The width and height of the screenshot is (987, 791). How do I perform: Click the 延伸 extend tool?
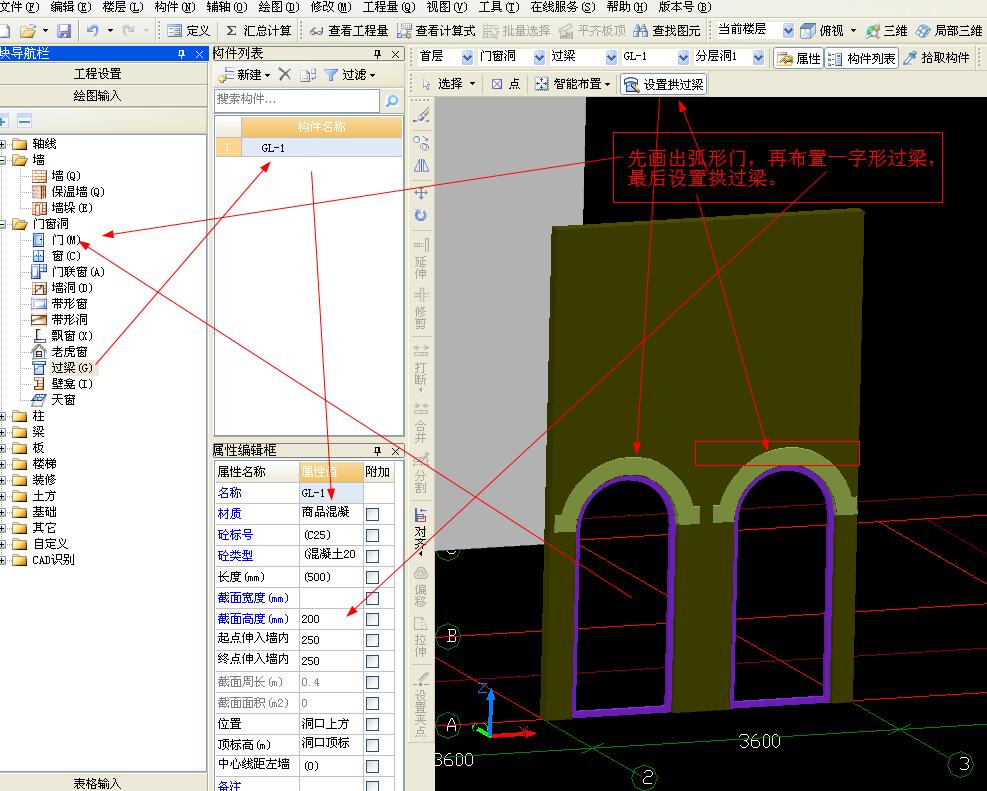420,259
